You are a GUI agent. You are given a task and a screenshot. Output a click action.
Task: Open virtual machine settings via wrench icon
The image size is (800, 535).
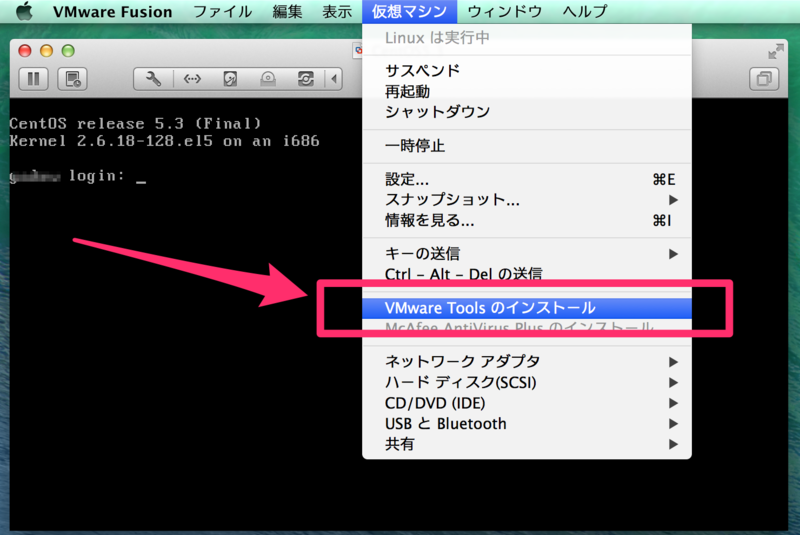153,79
